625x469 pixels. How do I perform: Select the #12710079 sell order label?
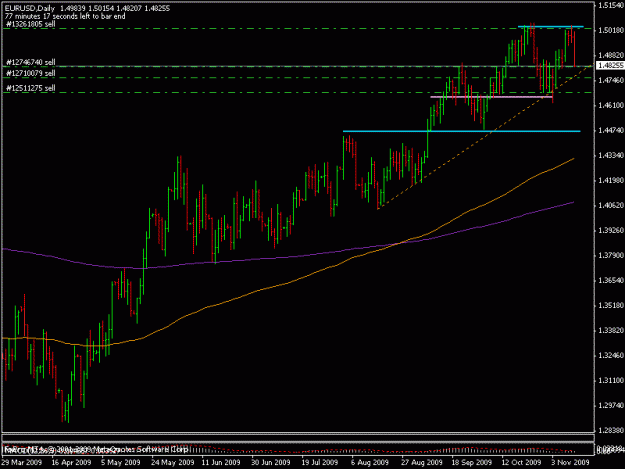tap(31, 73)
